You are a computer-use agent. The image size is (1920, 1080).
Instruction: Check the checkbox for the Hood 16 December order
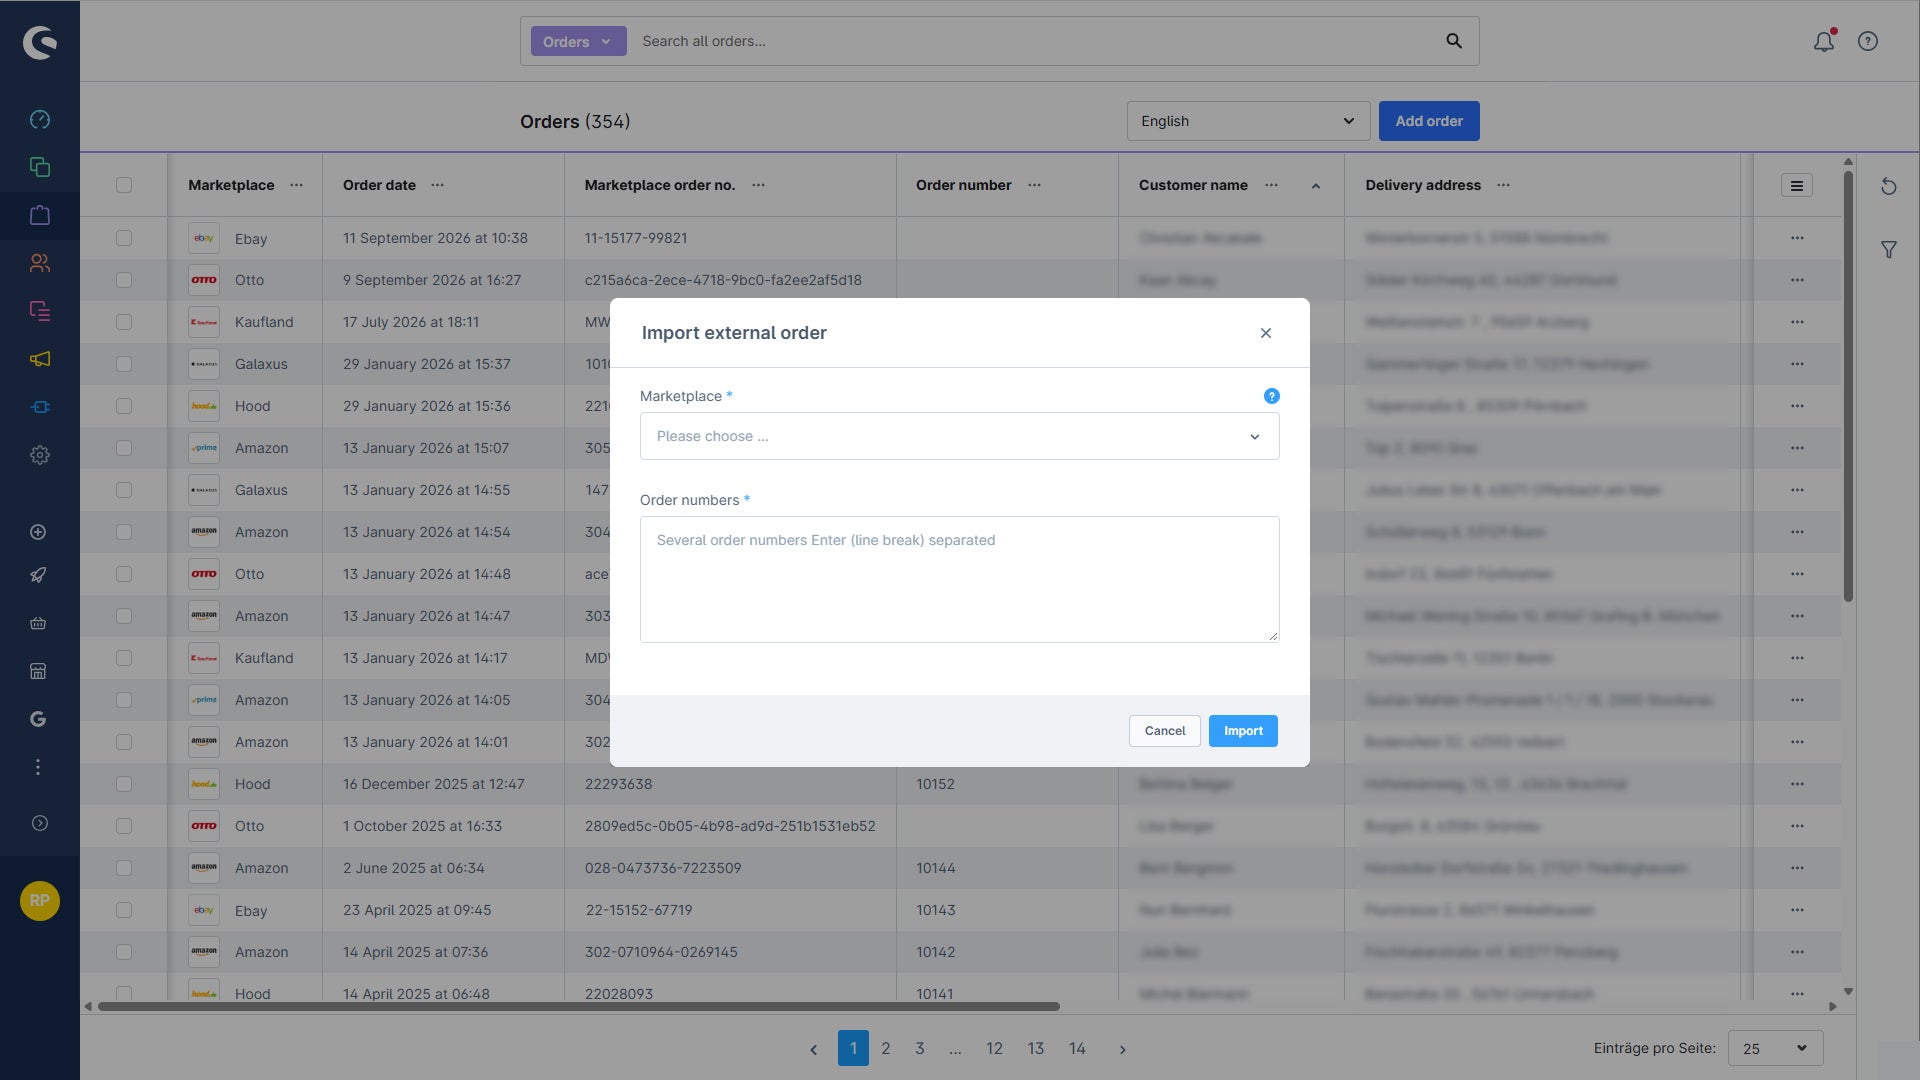pyautogui.click(x=124, y=784)
